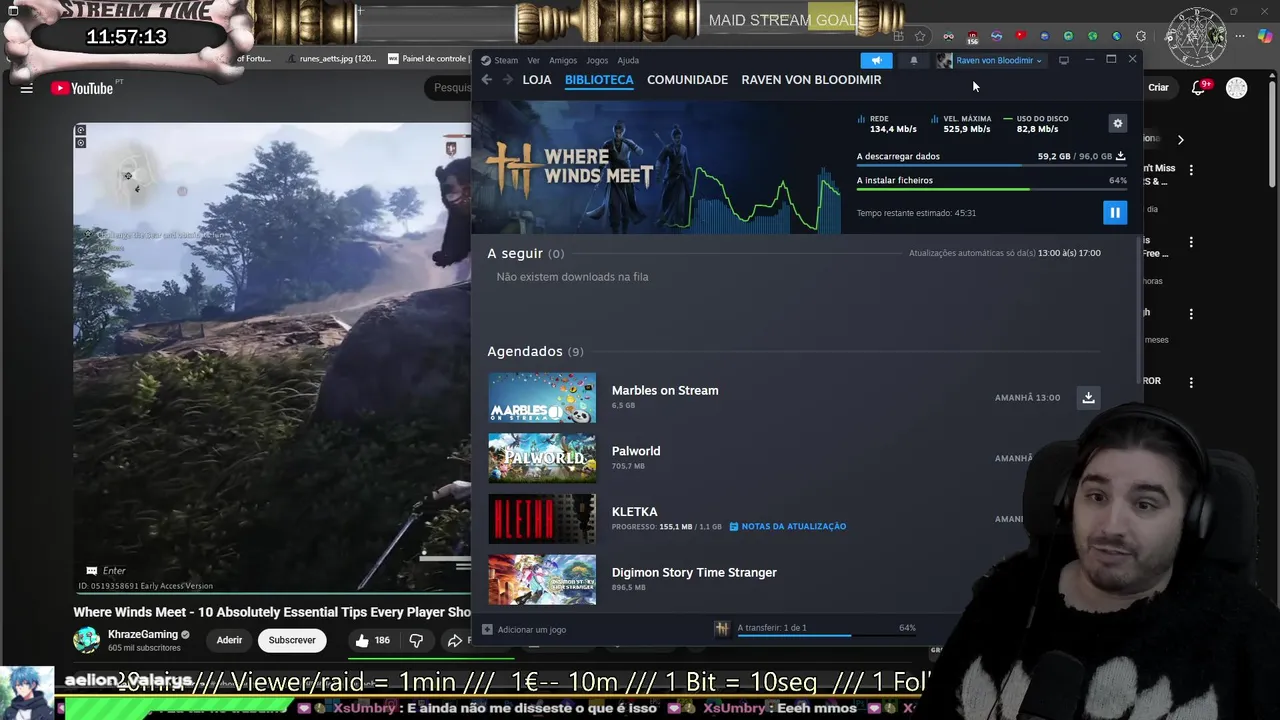
Task: Click the YouTube video player
Action: pyautogui.click(x=272, y=358)
